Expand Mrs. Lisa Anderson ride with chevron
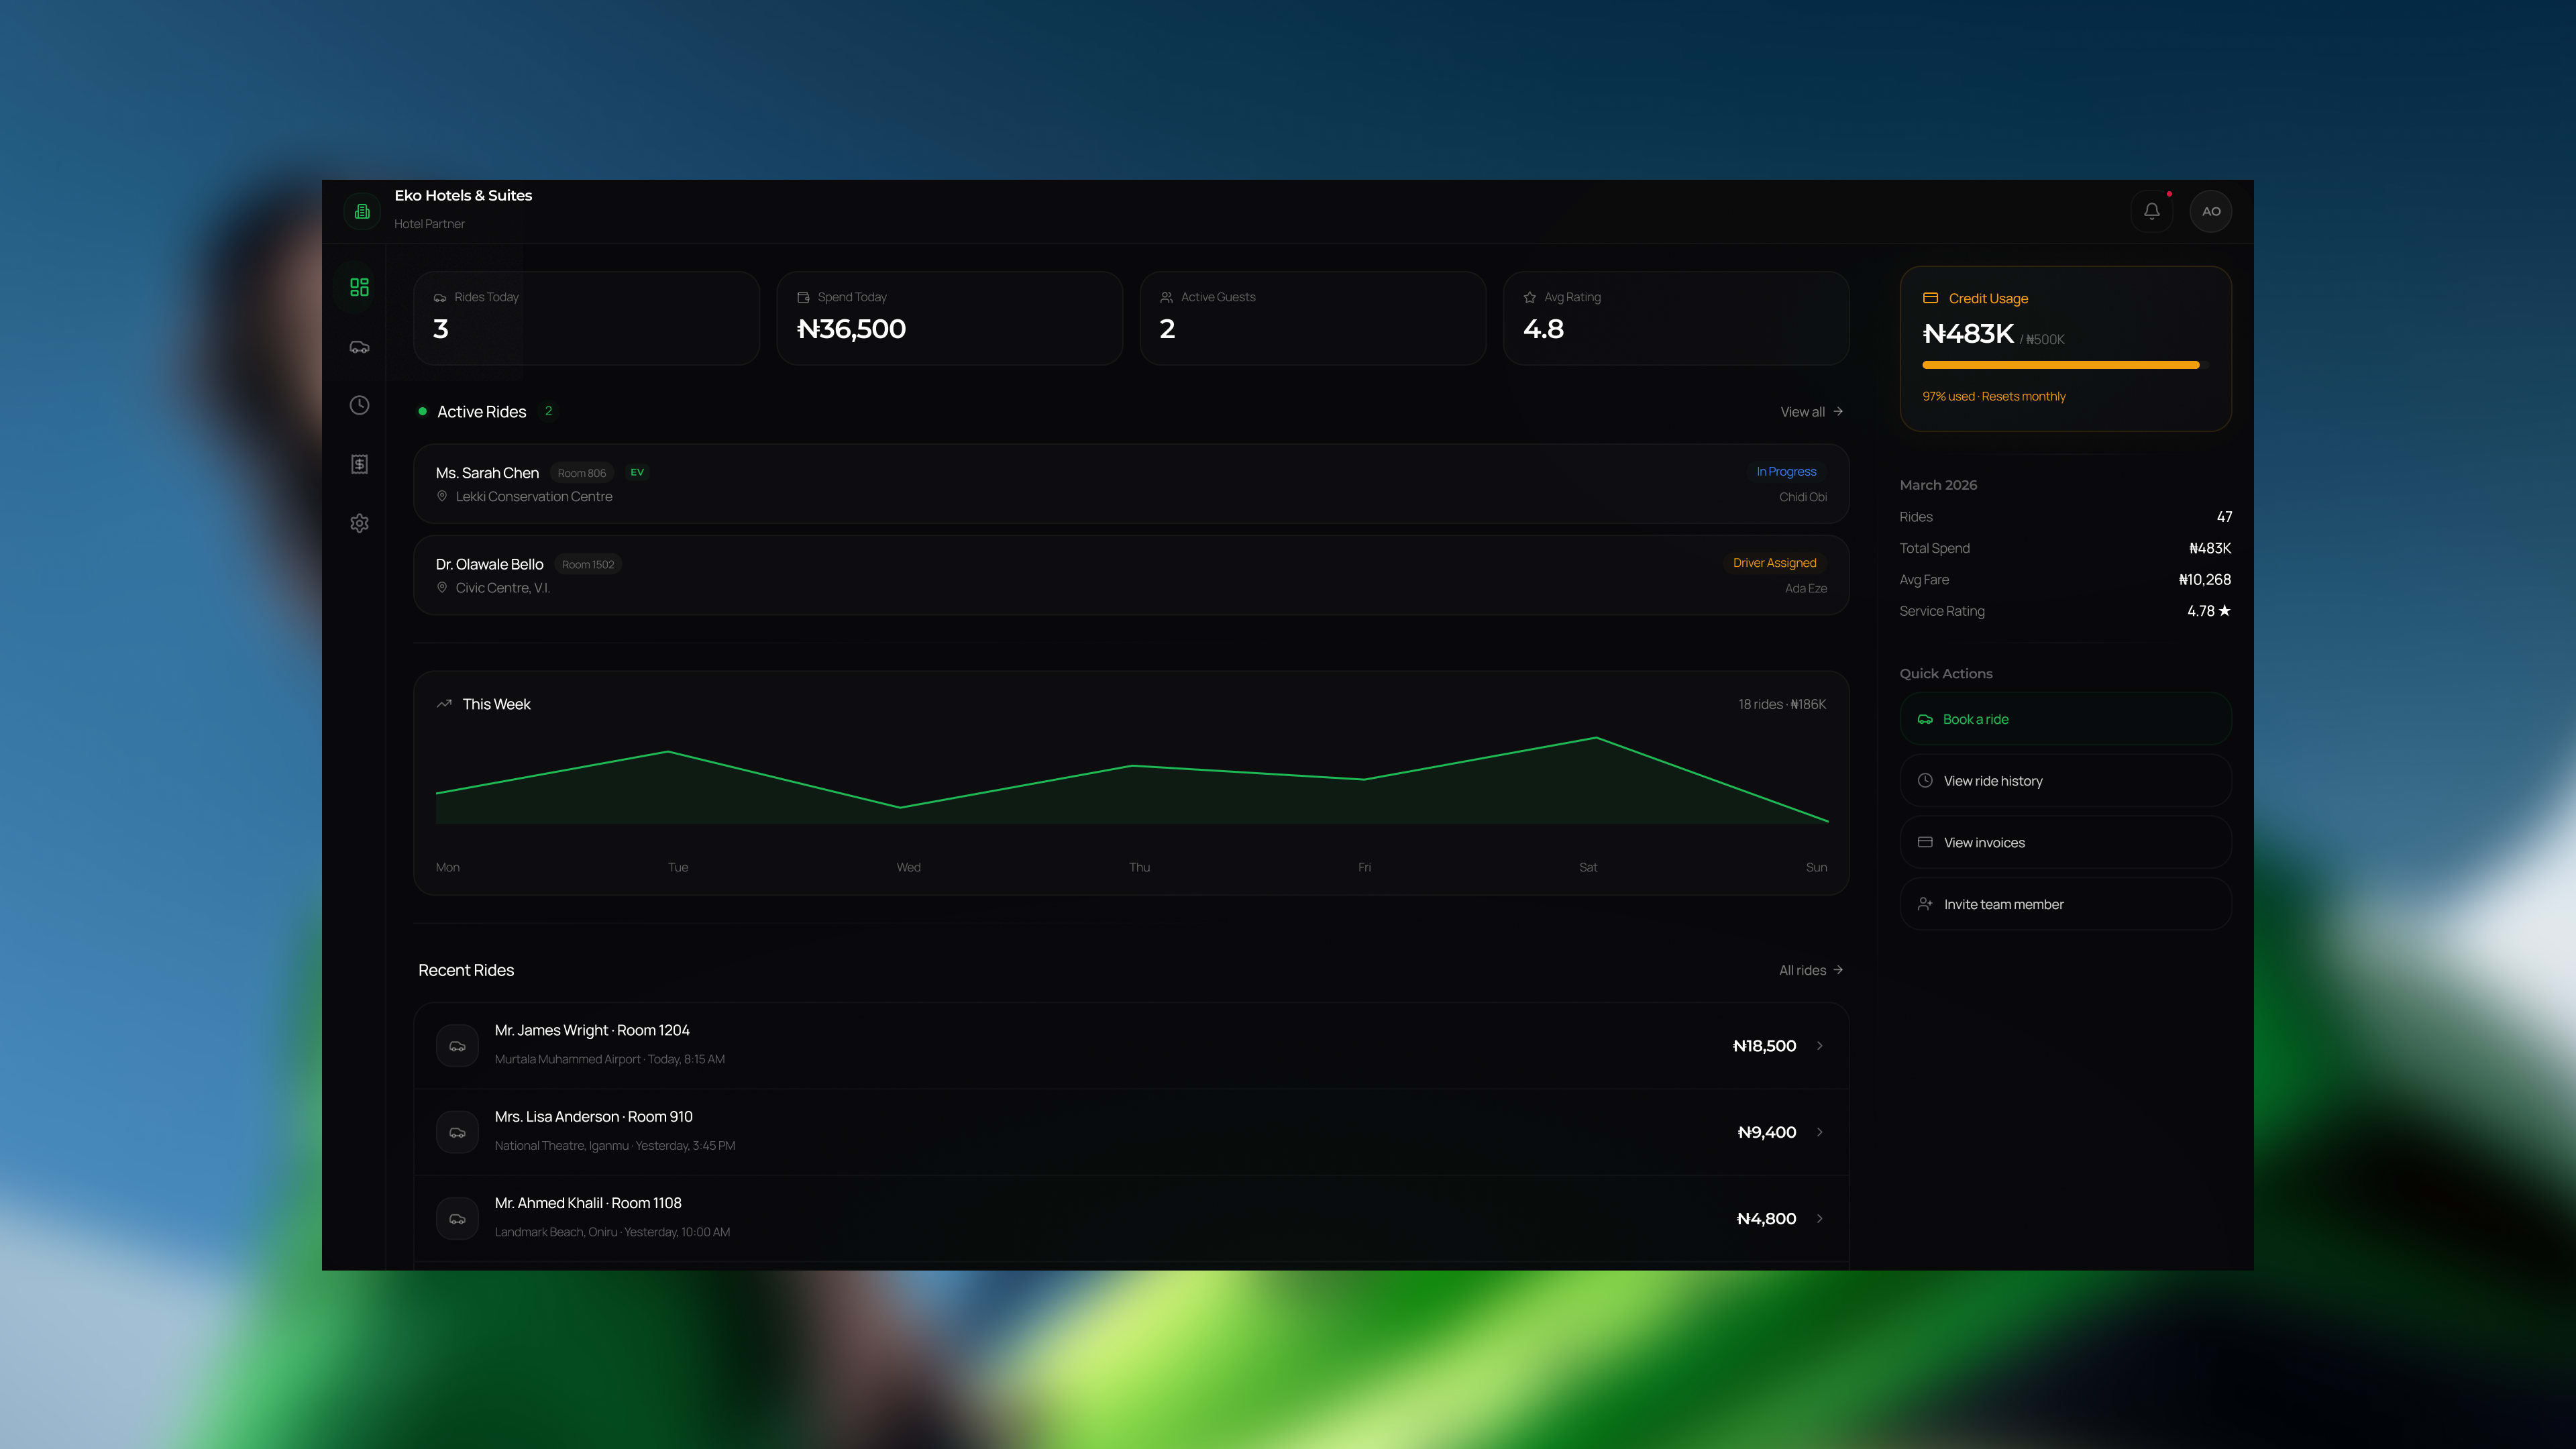The image size is (2576, 1449). (x=1820, y=1132)
